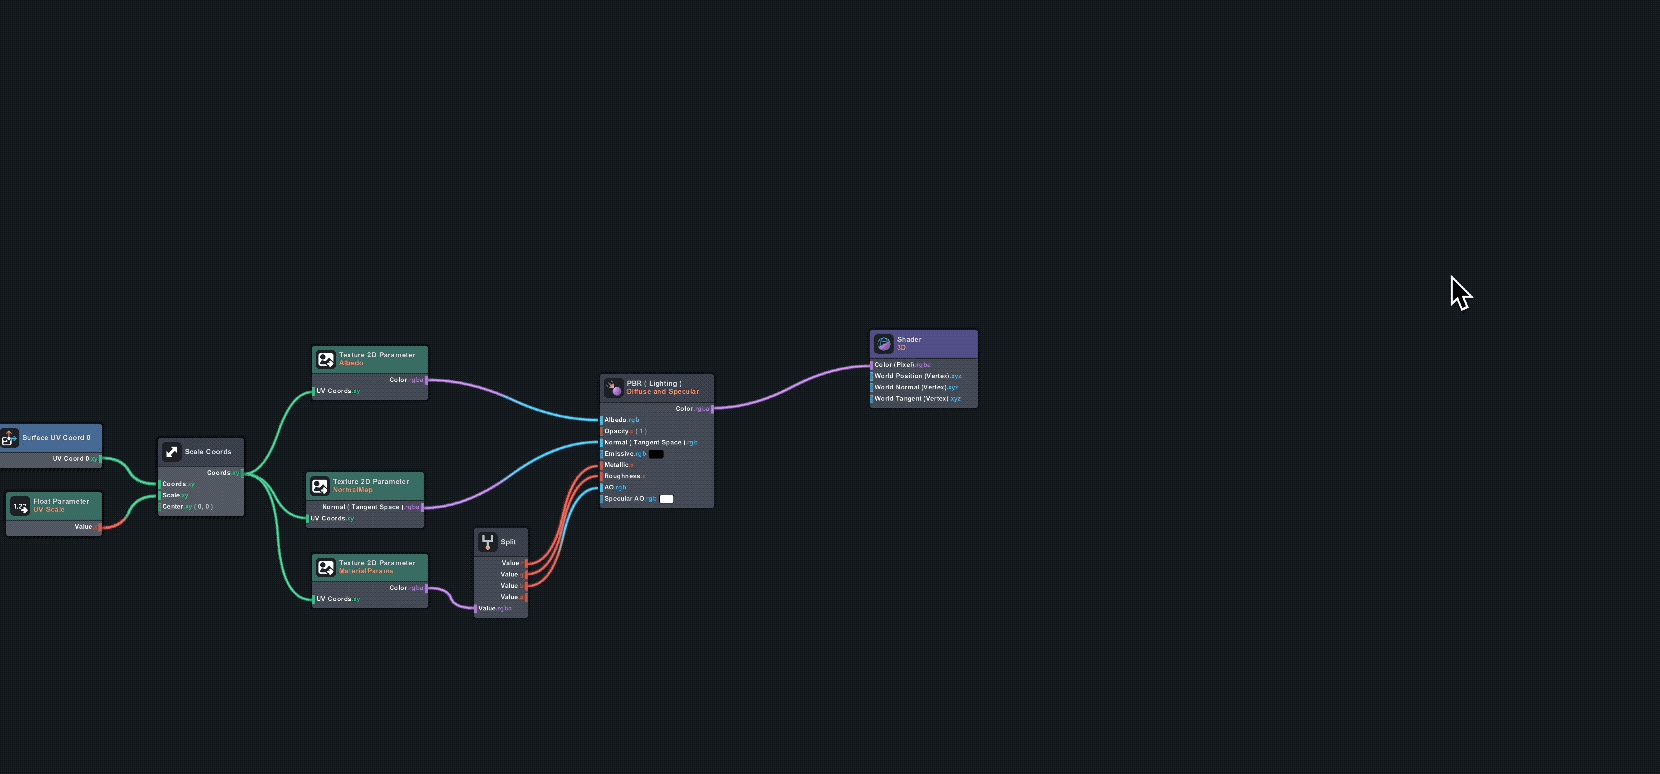Screen dimensions: 1660x774
Task: Click the World Position (Vertex) input
Action: (x=916, y=376)
